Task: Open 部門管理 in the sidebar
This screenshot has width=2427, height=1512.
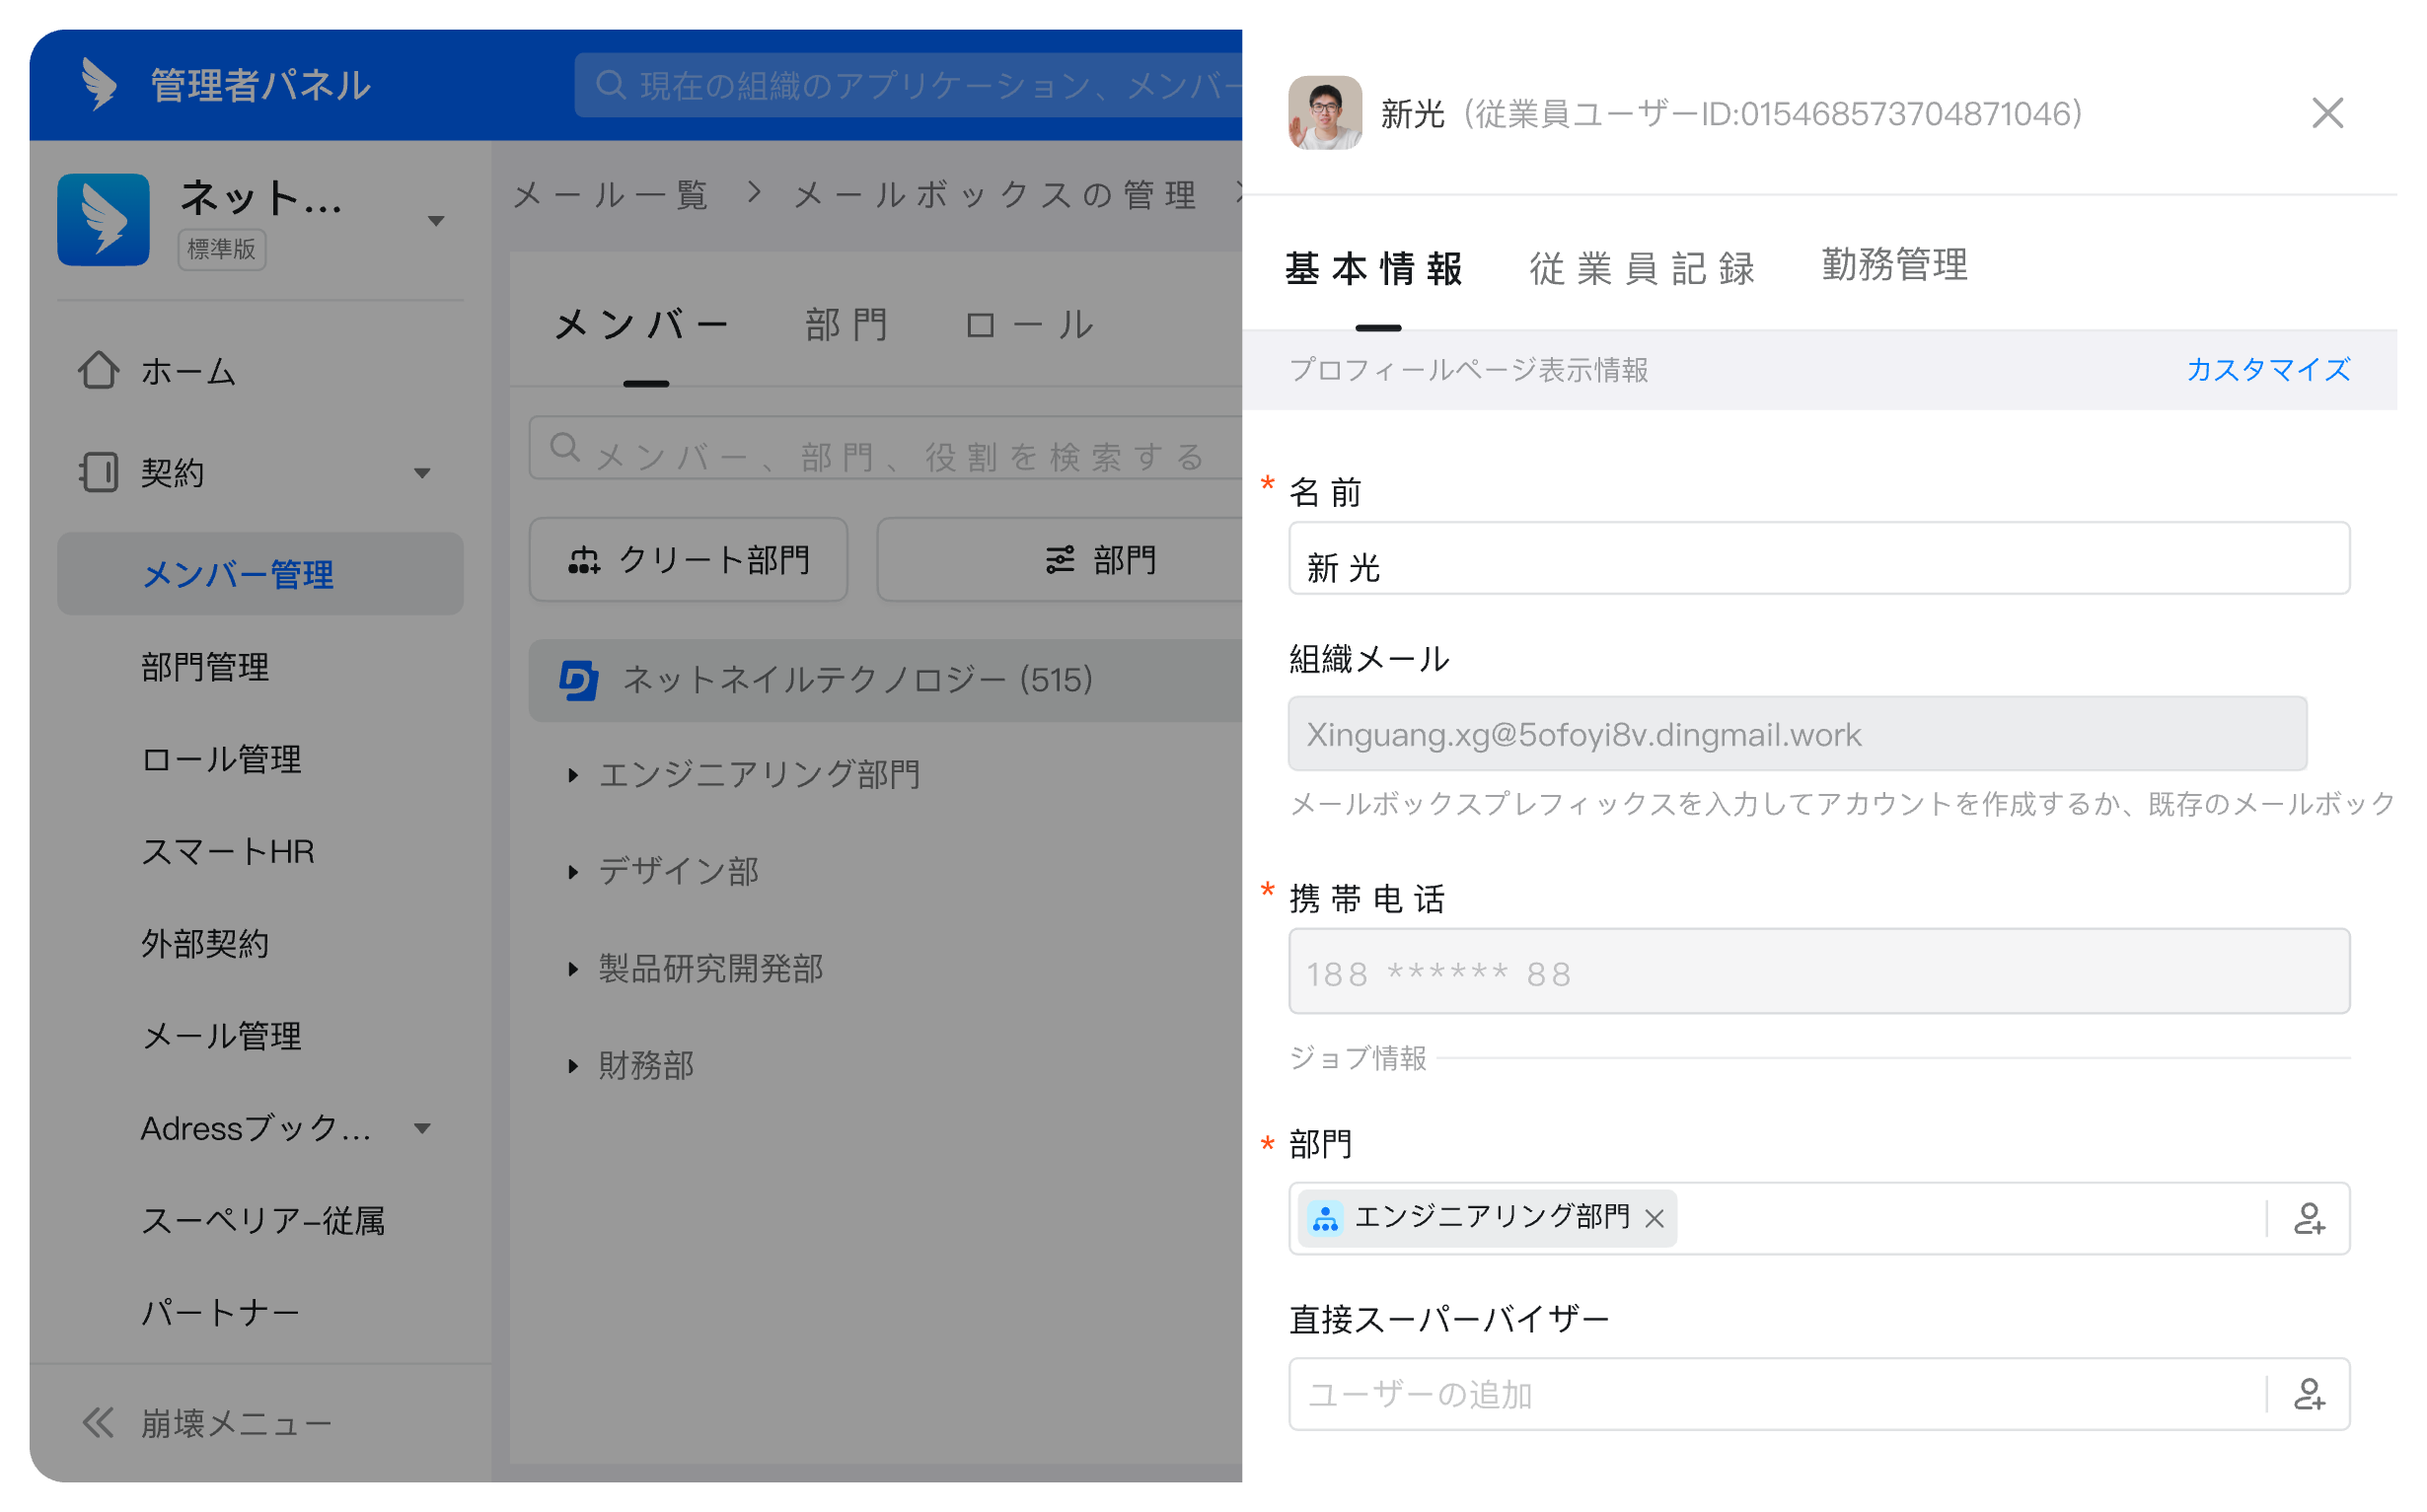Action: tap(205, 668)
